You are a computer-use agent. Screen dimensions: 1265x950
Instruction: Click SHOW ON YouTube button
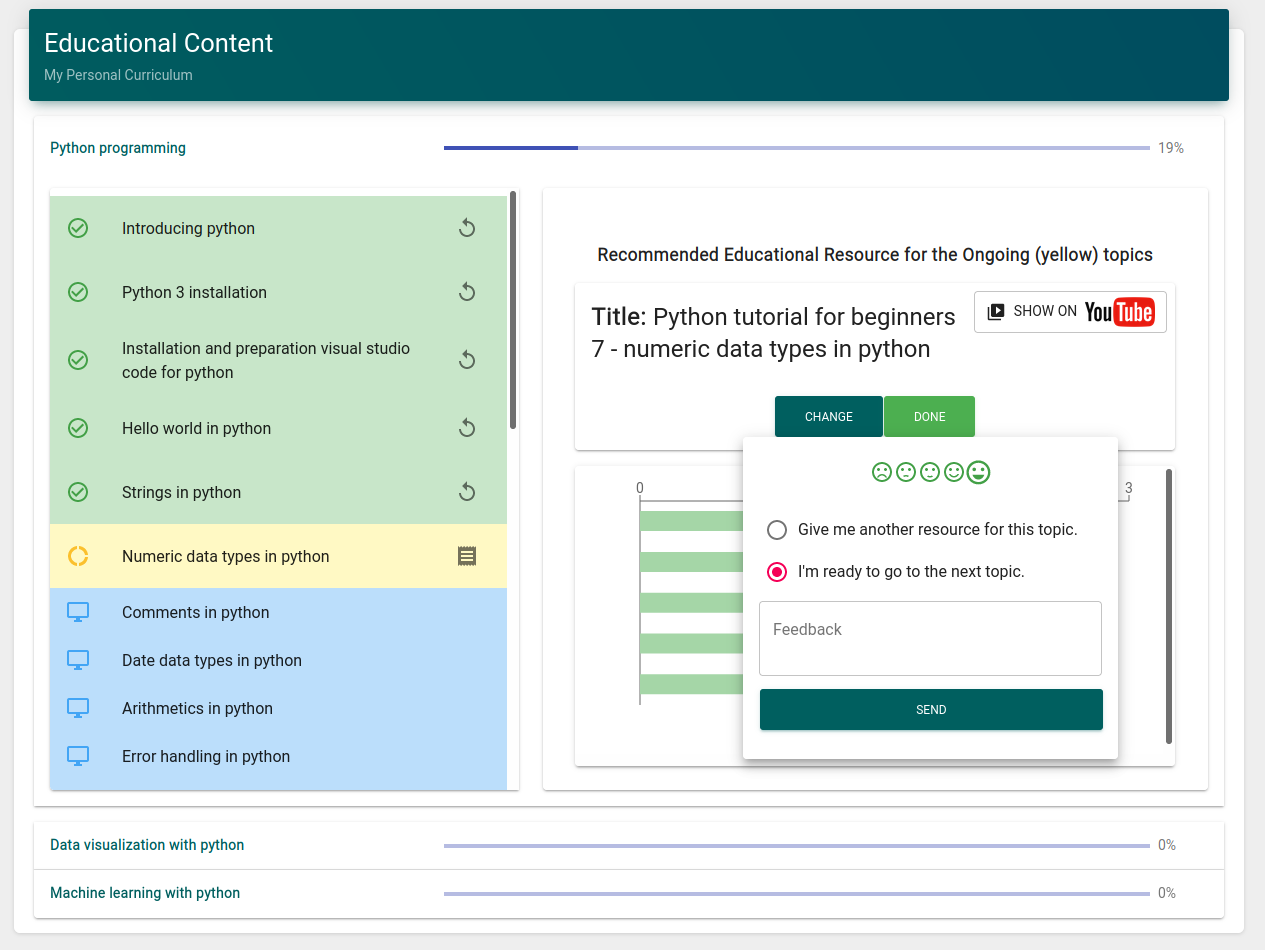click(1070, 312)
